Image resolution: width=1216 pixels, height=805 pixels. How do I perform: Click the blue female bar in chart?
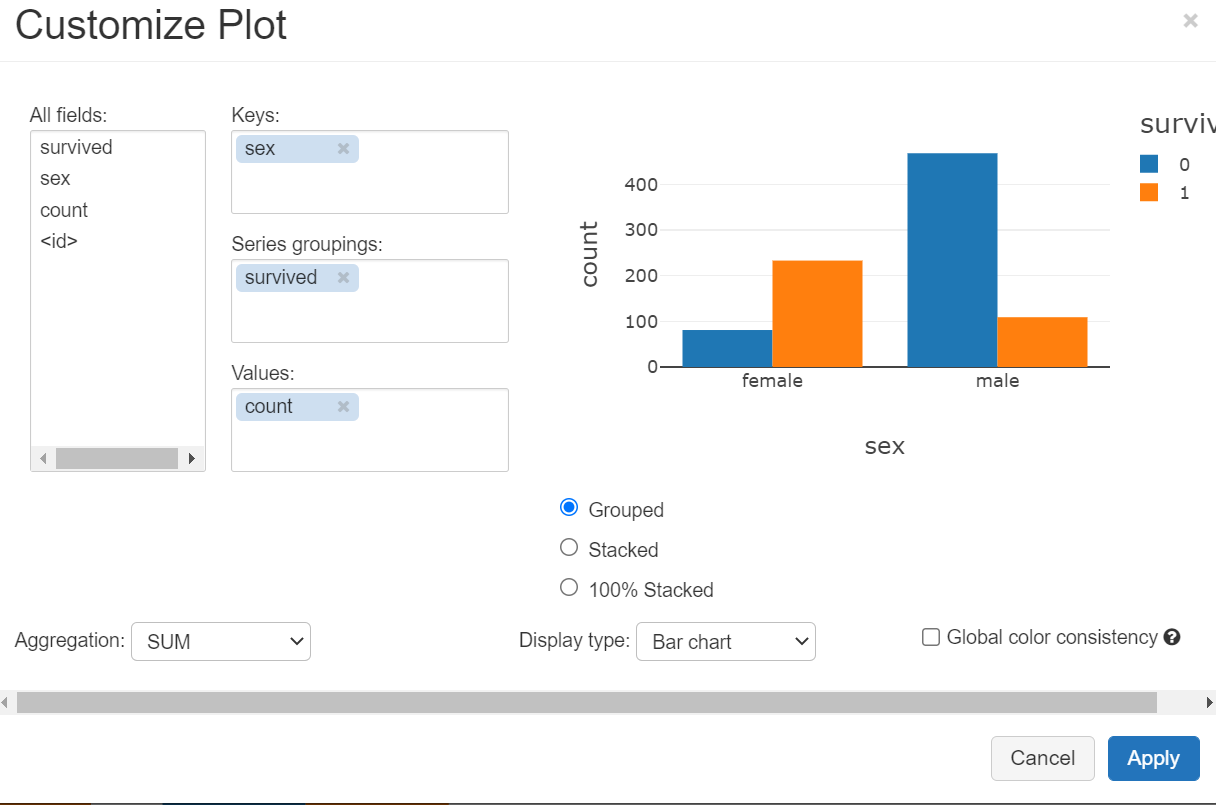click(727, 348)
